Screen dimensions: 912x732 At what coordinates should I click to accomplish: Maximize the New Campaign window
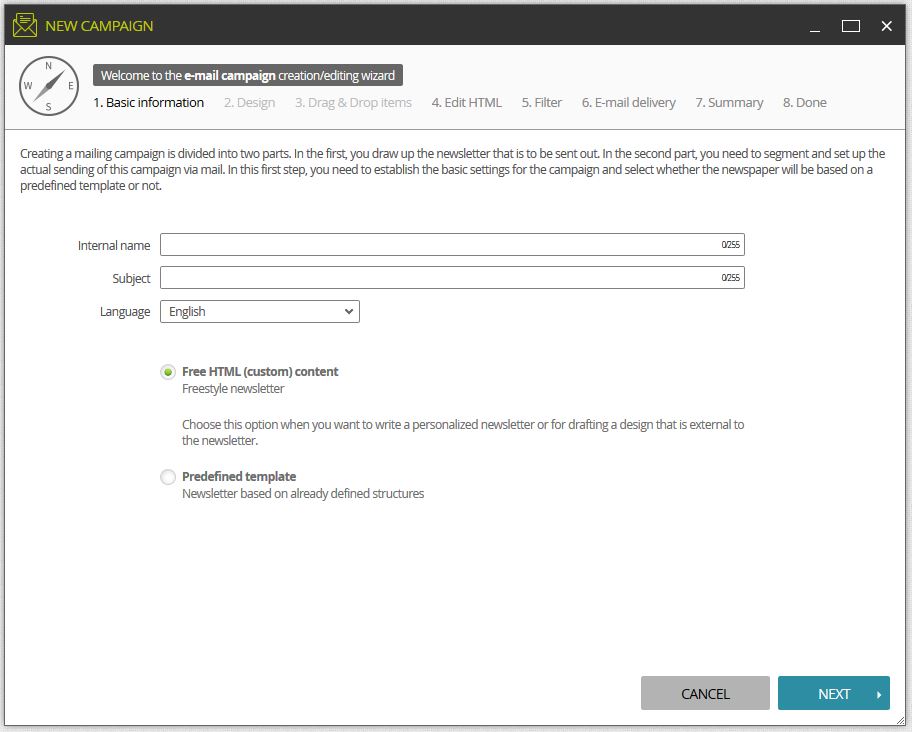point(850,26)
